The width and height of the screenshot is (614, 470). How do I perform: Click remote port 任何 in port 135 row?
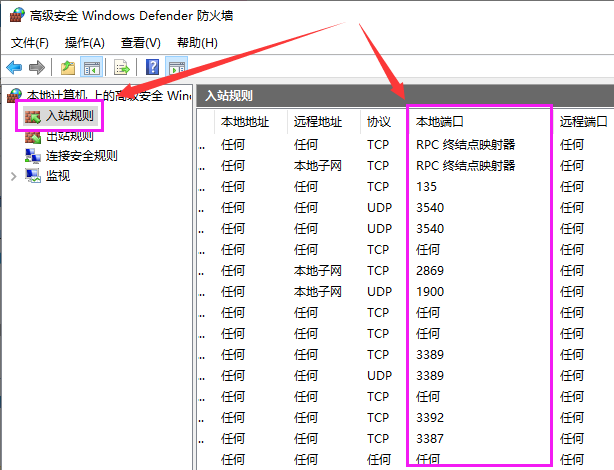(x=572, y=186)
